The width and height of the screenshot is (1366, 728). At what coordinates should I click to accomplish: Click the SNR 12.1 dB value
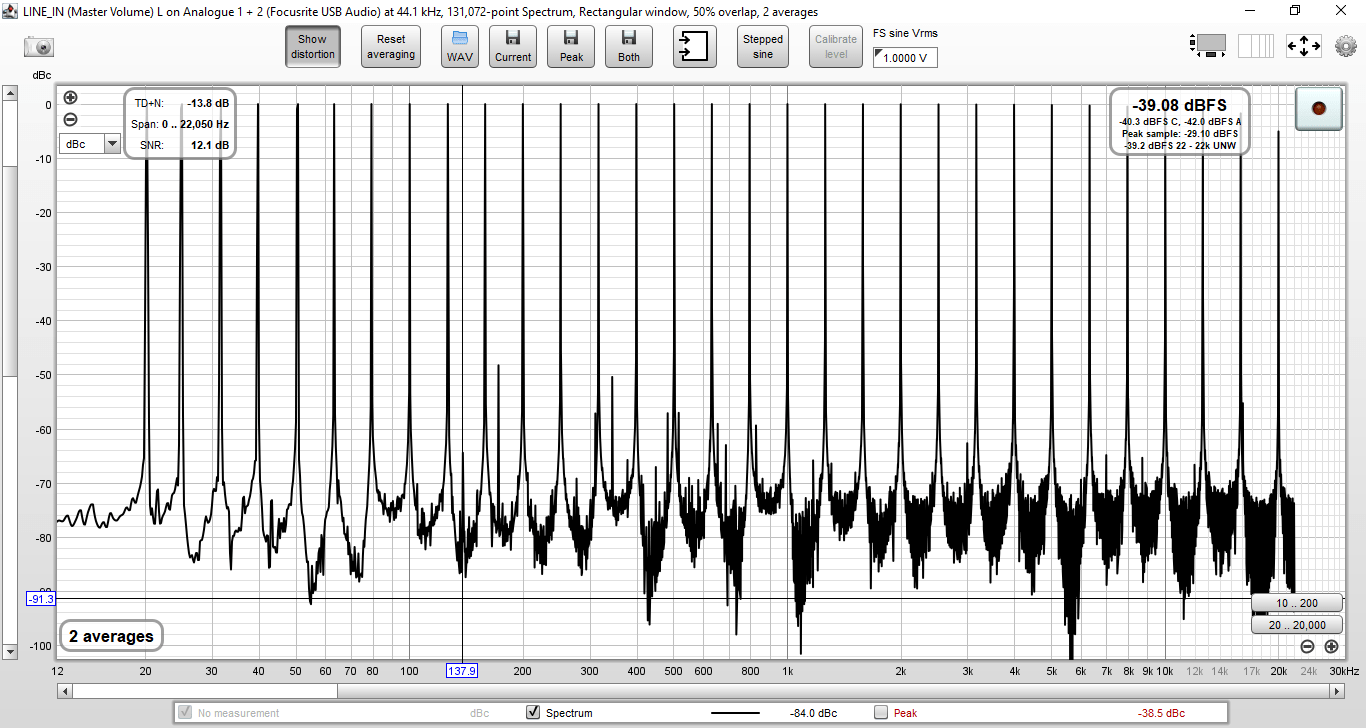210,145
